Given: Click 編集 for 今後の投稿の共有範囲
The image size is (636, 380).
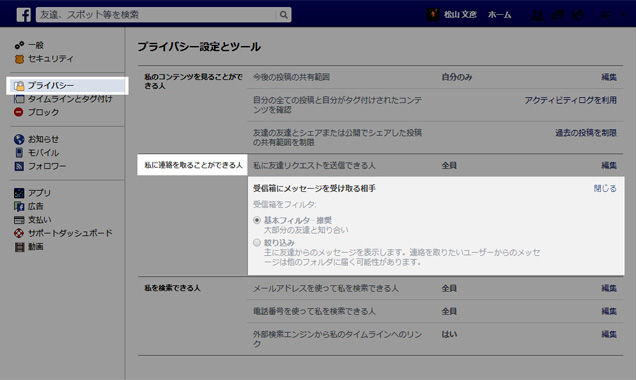Looking at the screenshot, I should coord(609,77).
